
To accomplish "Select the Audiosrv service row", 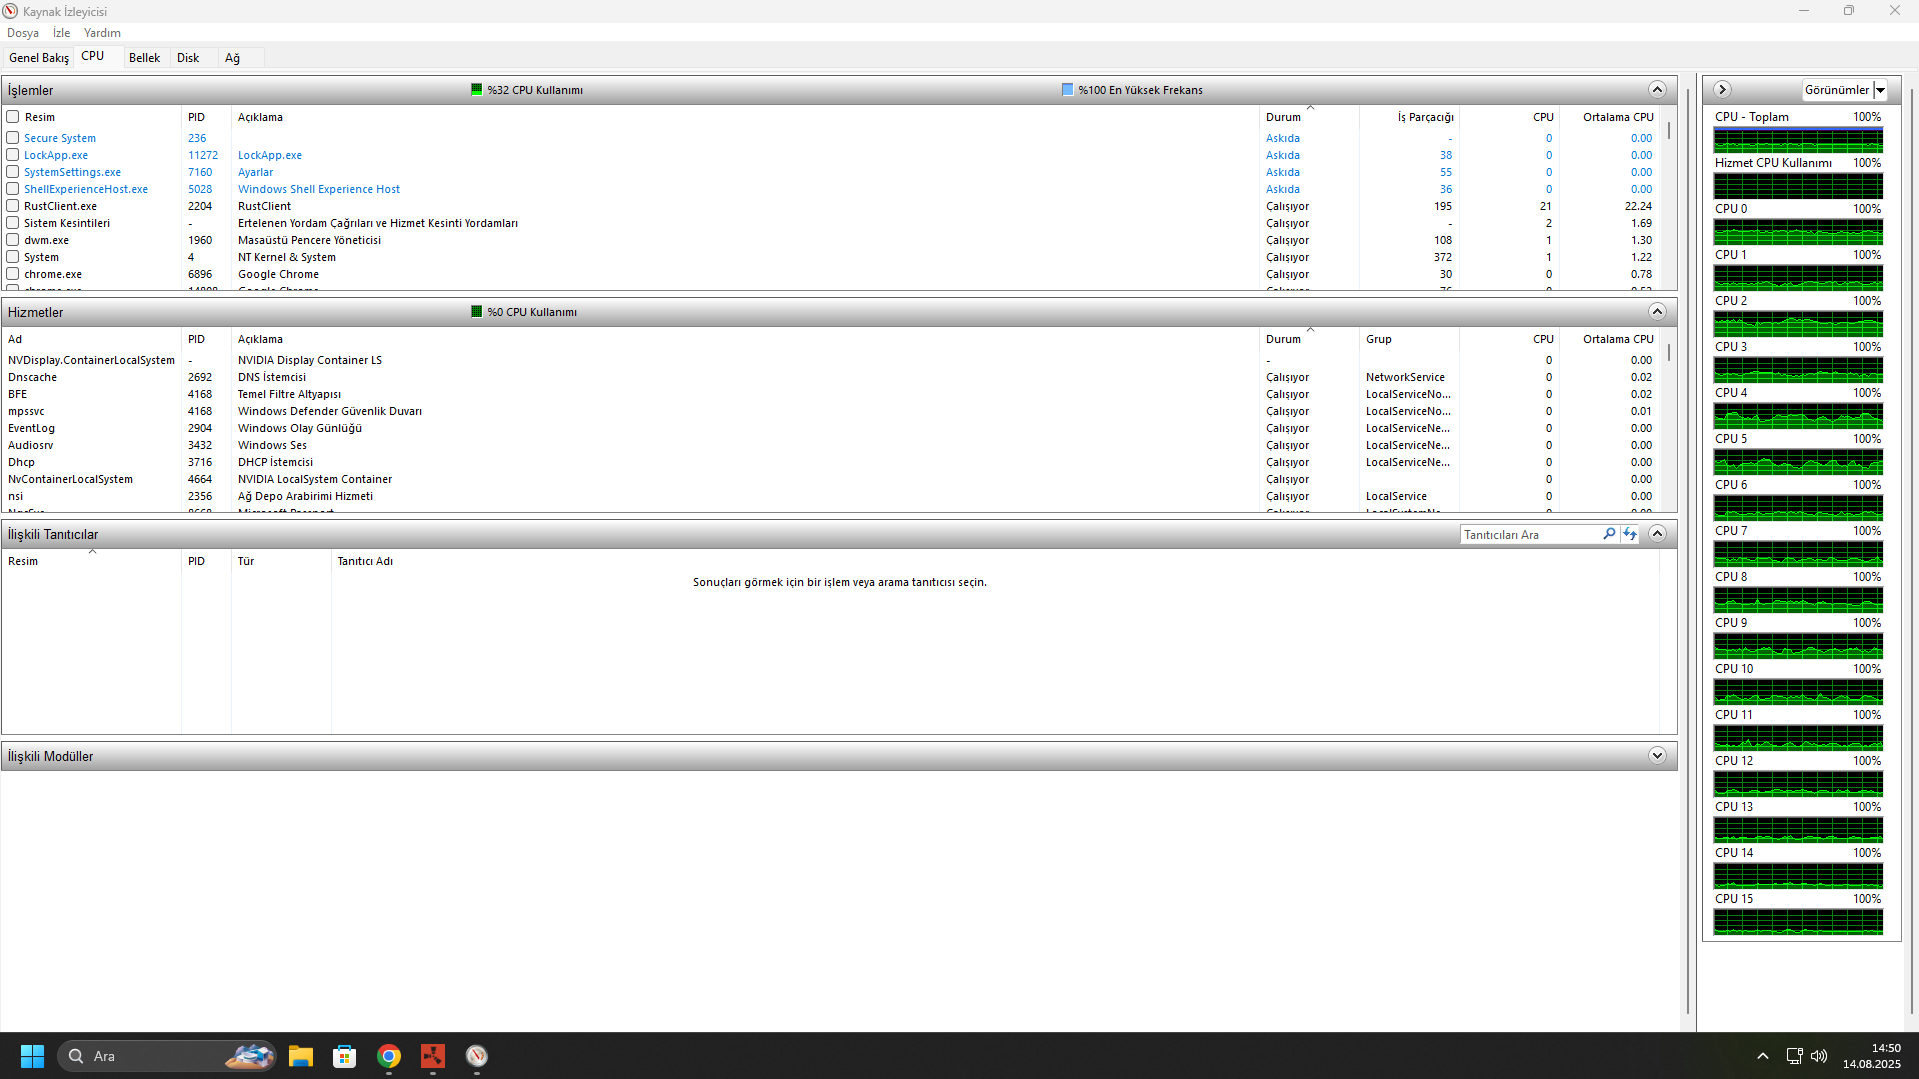I will tap(832, 445).
